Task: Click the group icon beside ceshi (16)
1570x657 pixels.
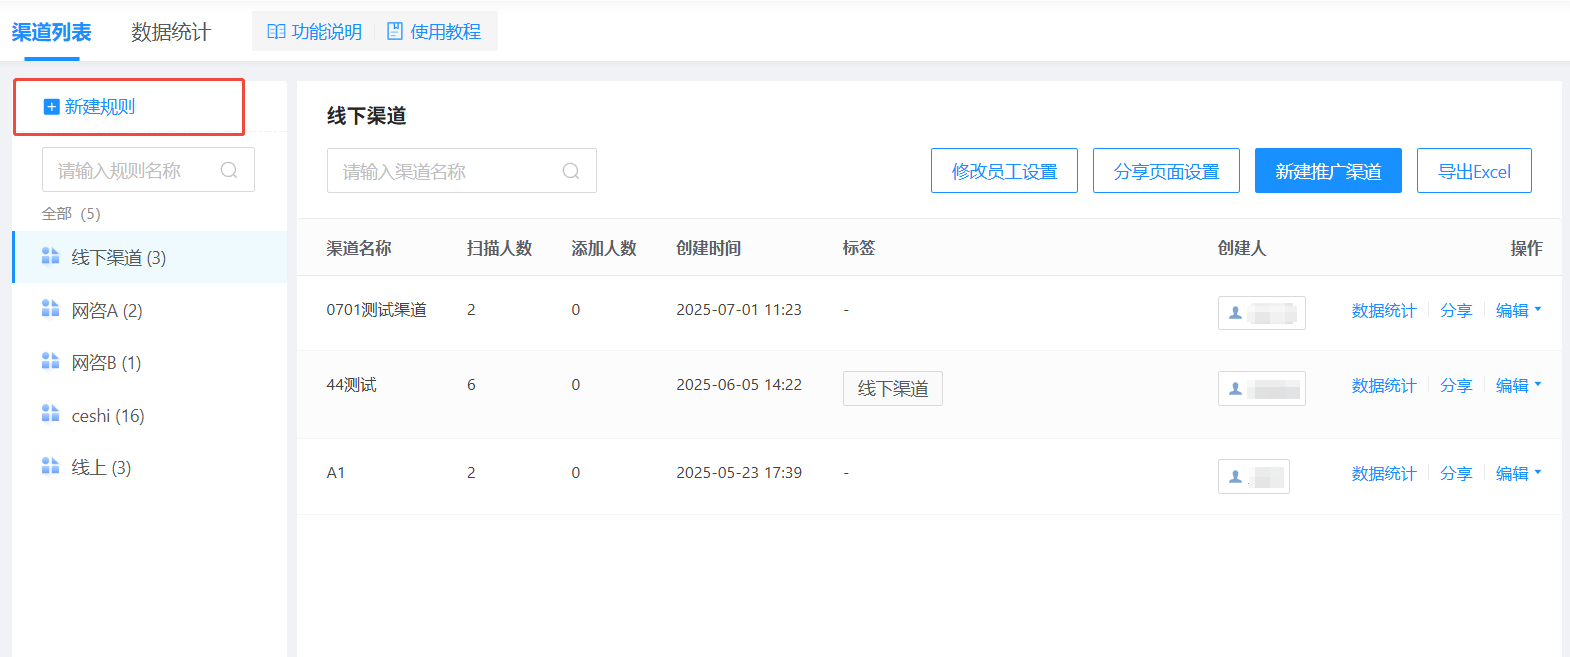Action: 50,413
